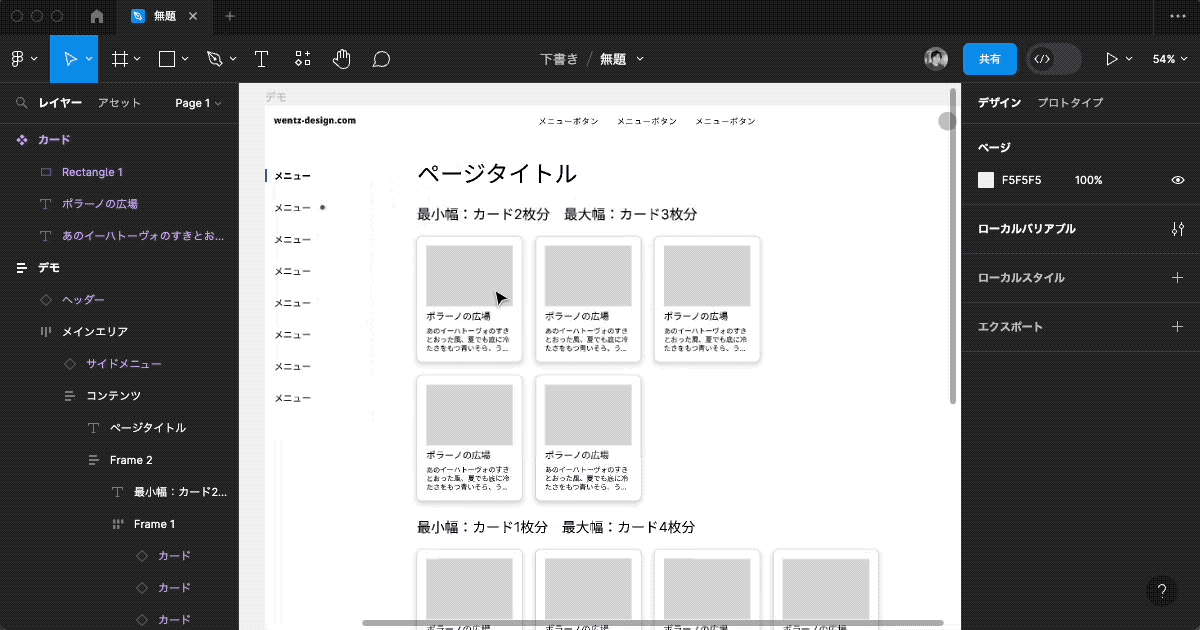
Task: Select the Move tool arrow
Action: tap(70, 59)
